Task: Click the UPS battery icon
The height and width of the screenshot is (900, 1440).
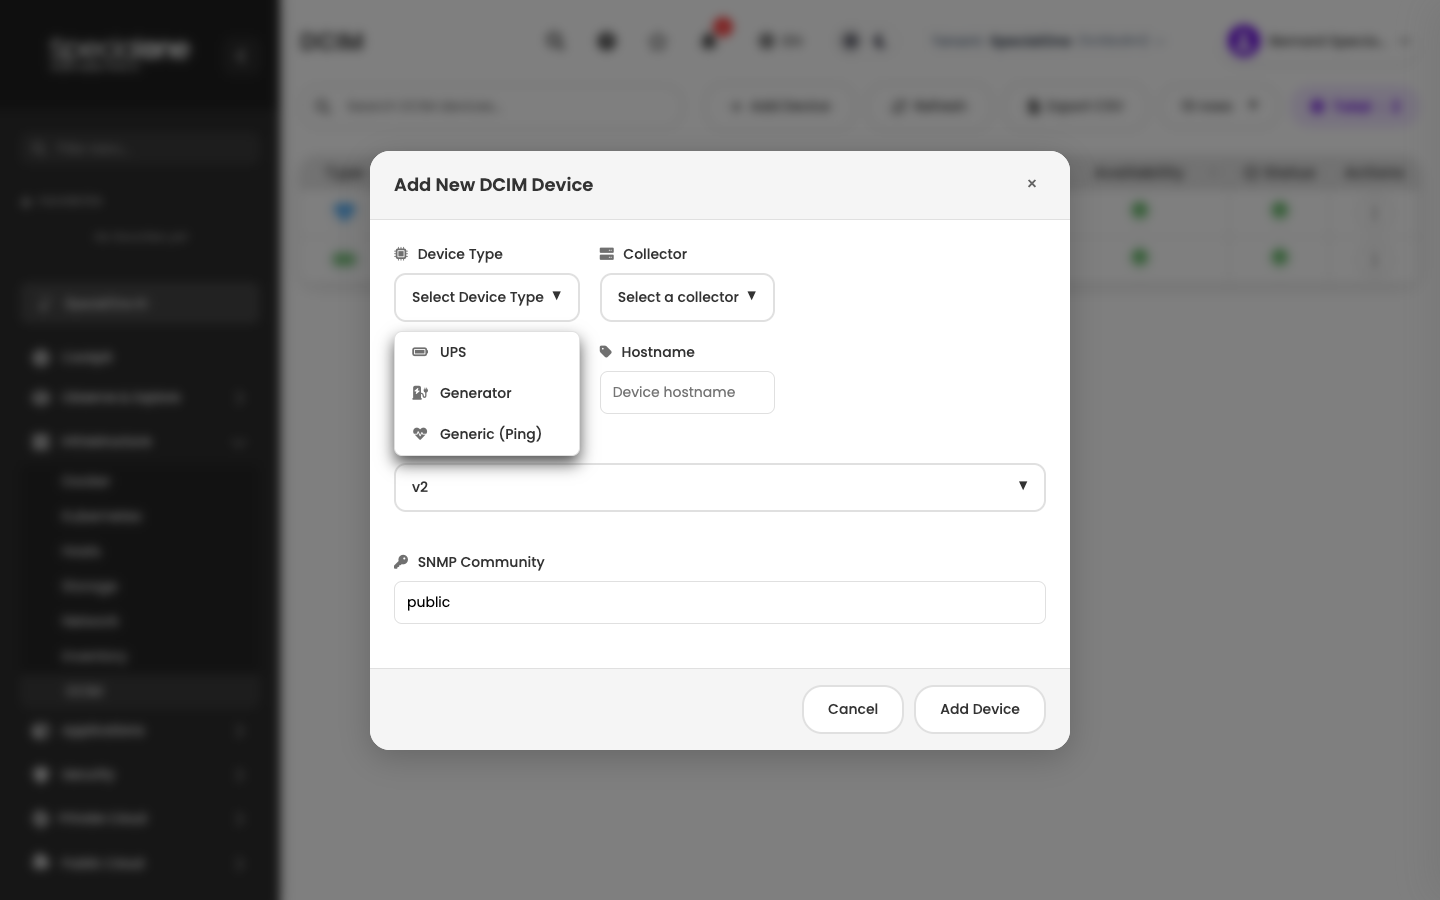Action: point(420,352)
